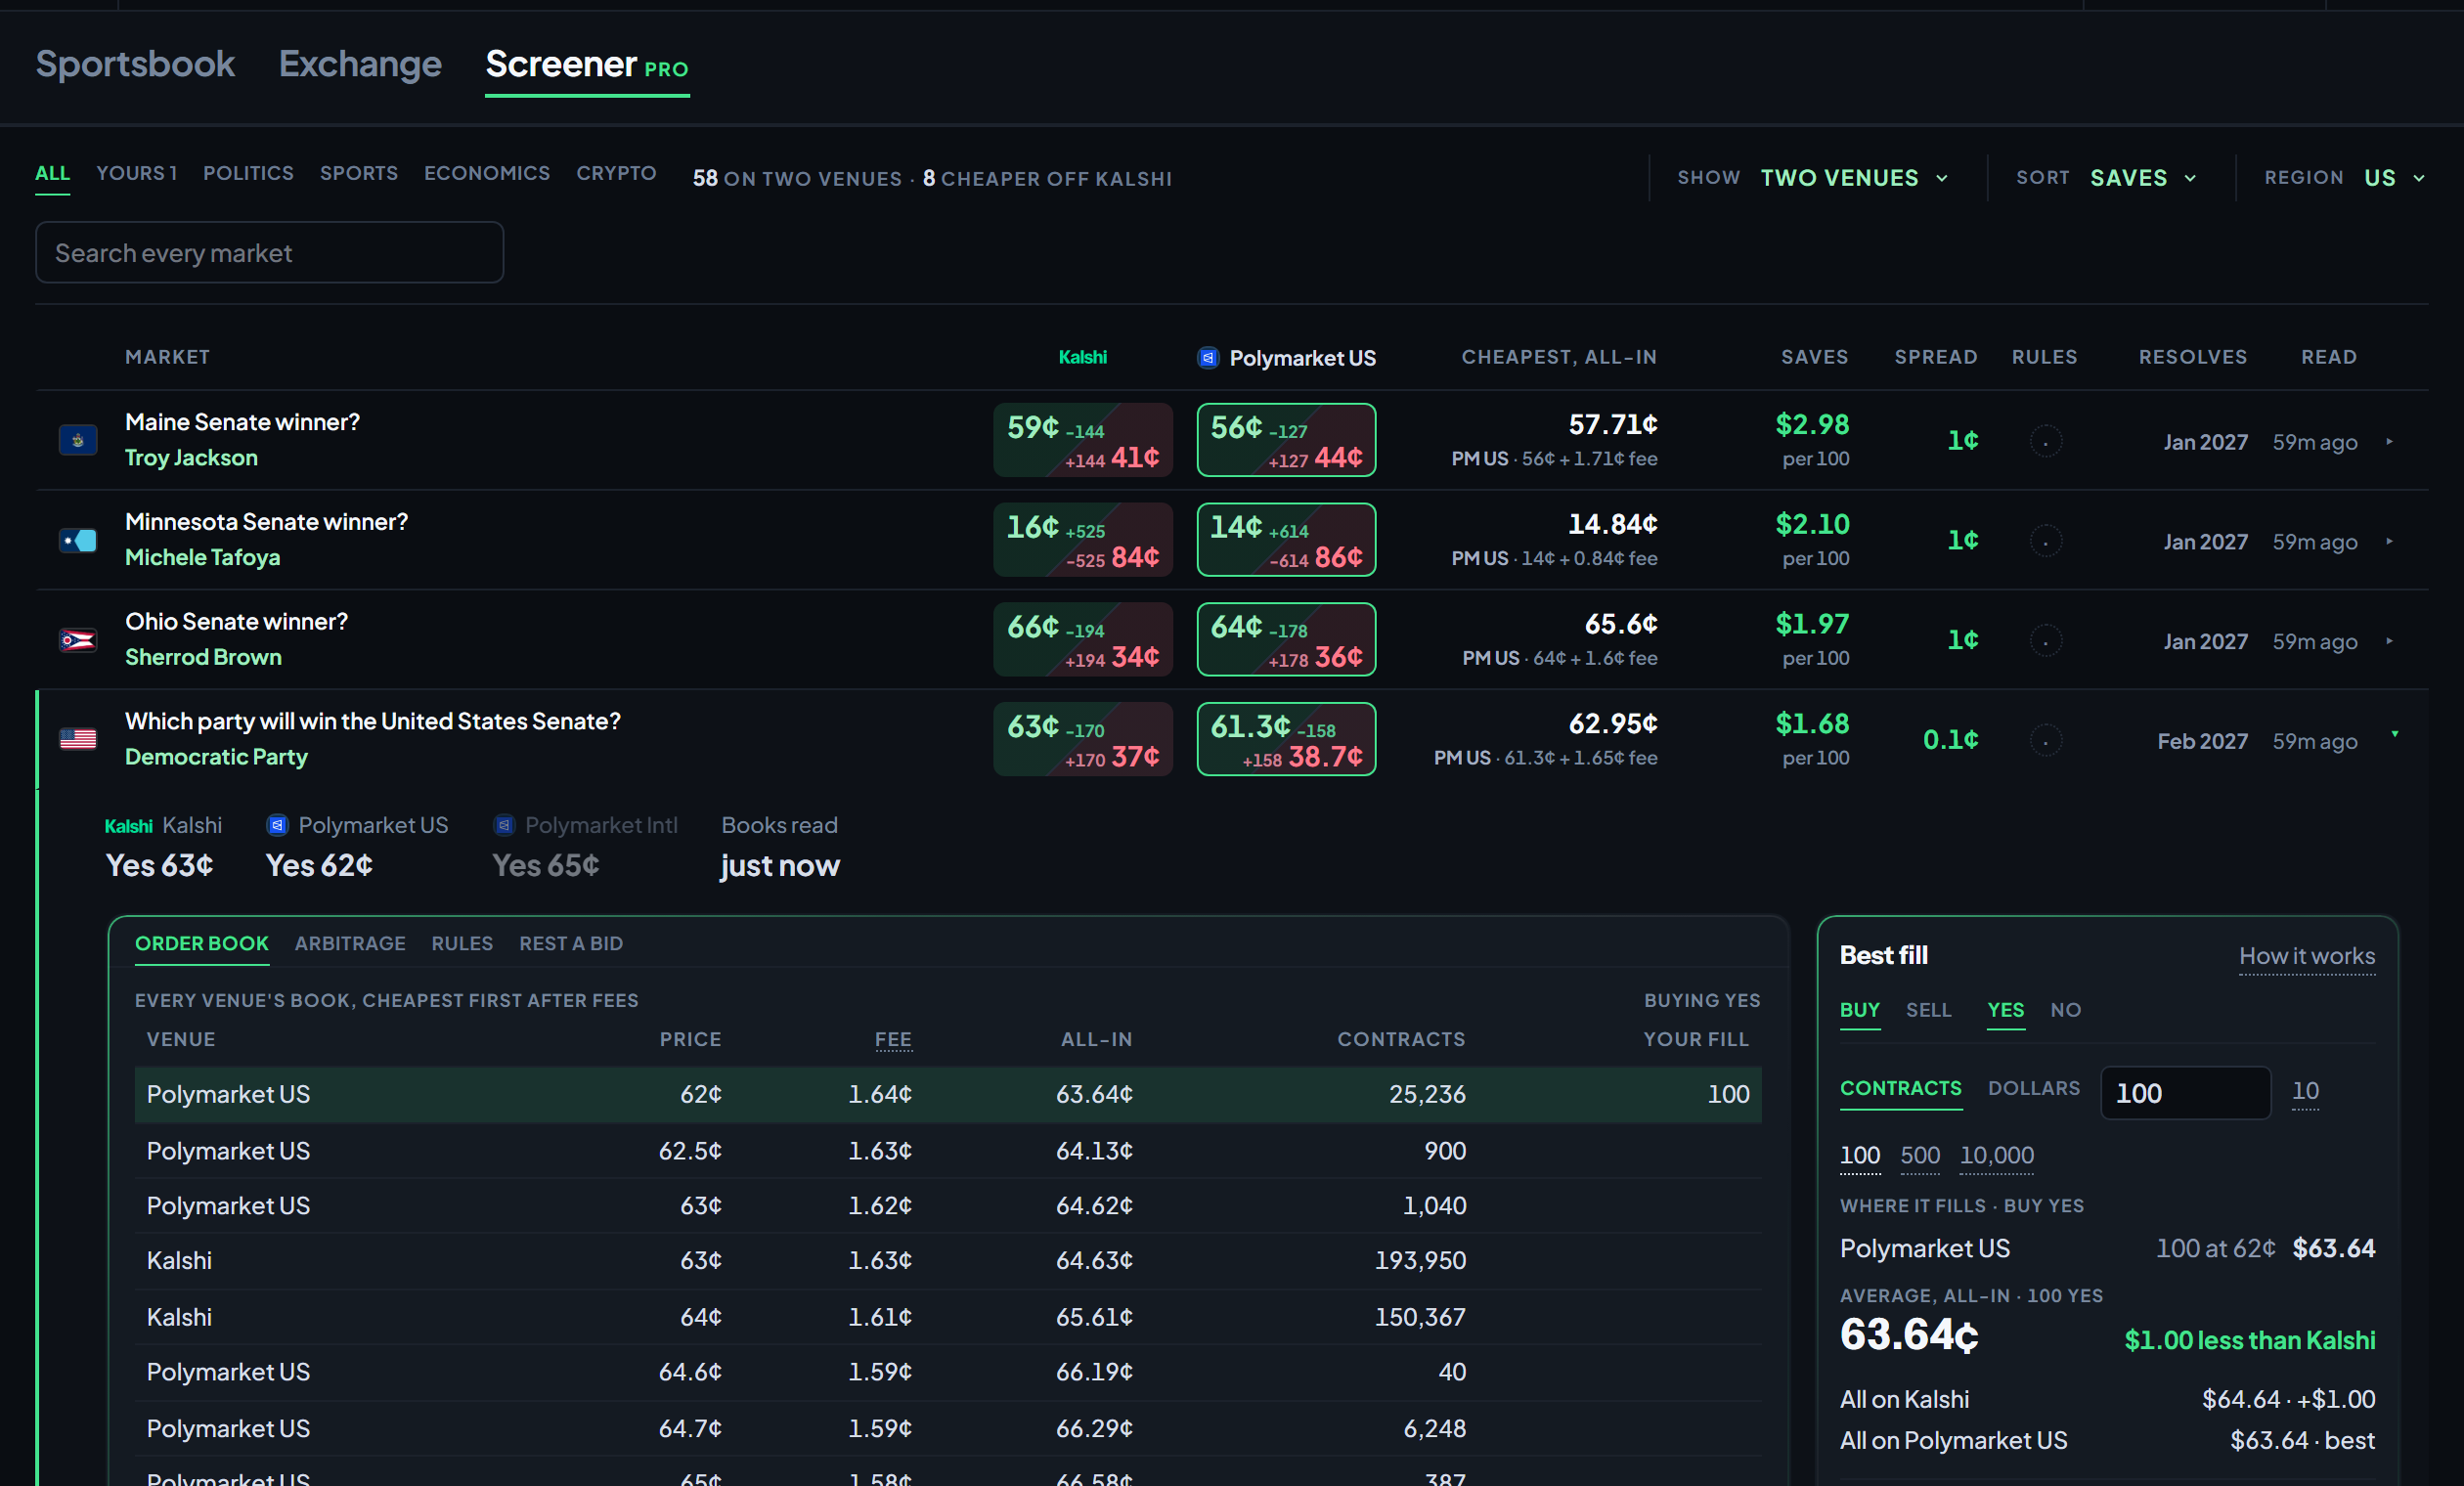Switch to the Rest a Bid tab

(x=571, y=943)
